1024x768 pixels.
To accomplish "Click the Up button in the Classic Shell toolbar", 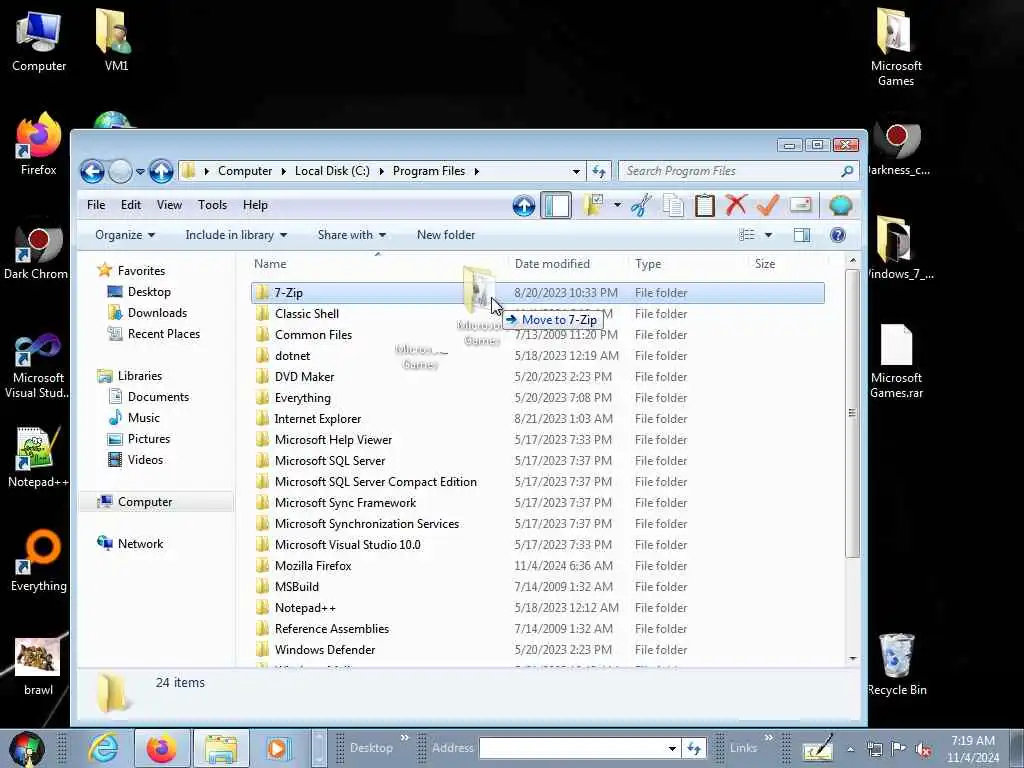I will pos(524,206).
